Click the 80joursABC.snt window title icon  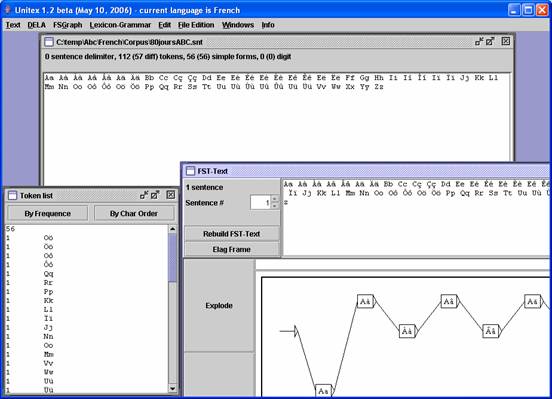[49, 42]
